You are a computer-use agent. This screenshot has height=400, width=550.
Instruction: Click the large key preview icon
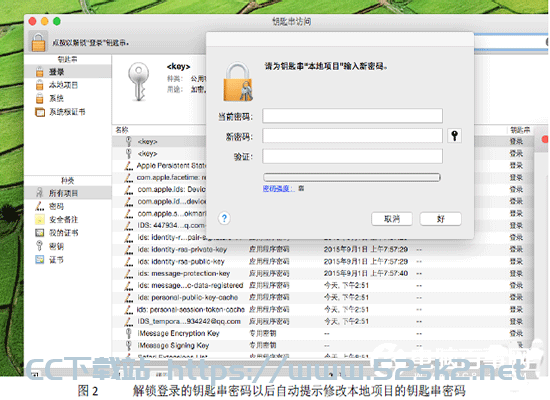click(x=139, y=81)
